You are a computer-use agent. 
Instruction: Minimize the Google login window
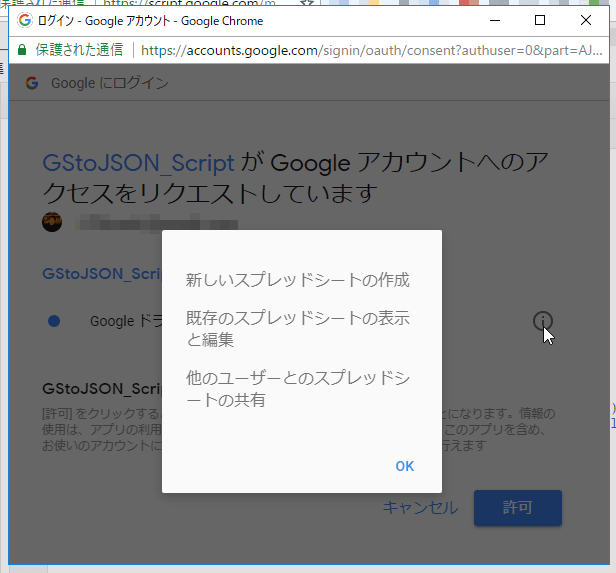point(495,20)
